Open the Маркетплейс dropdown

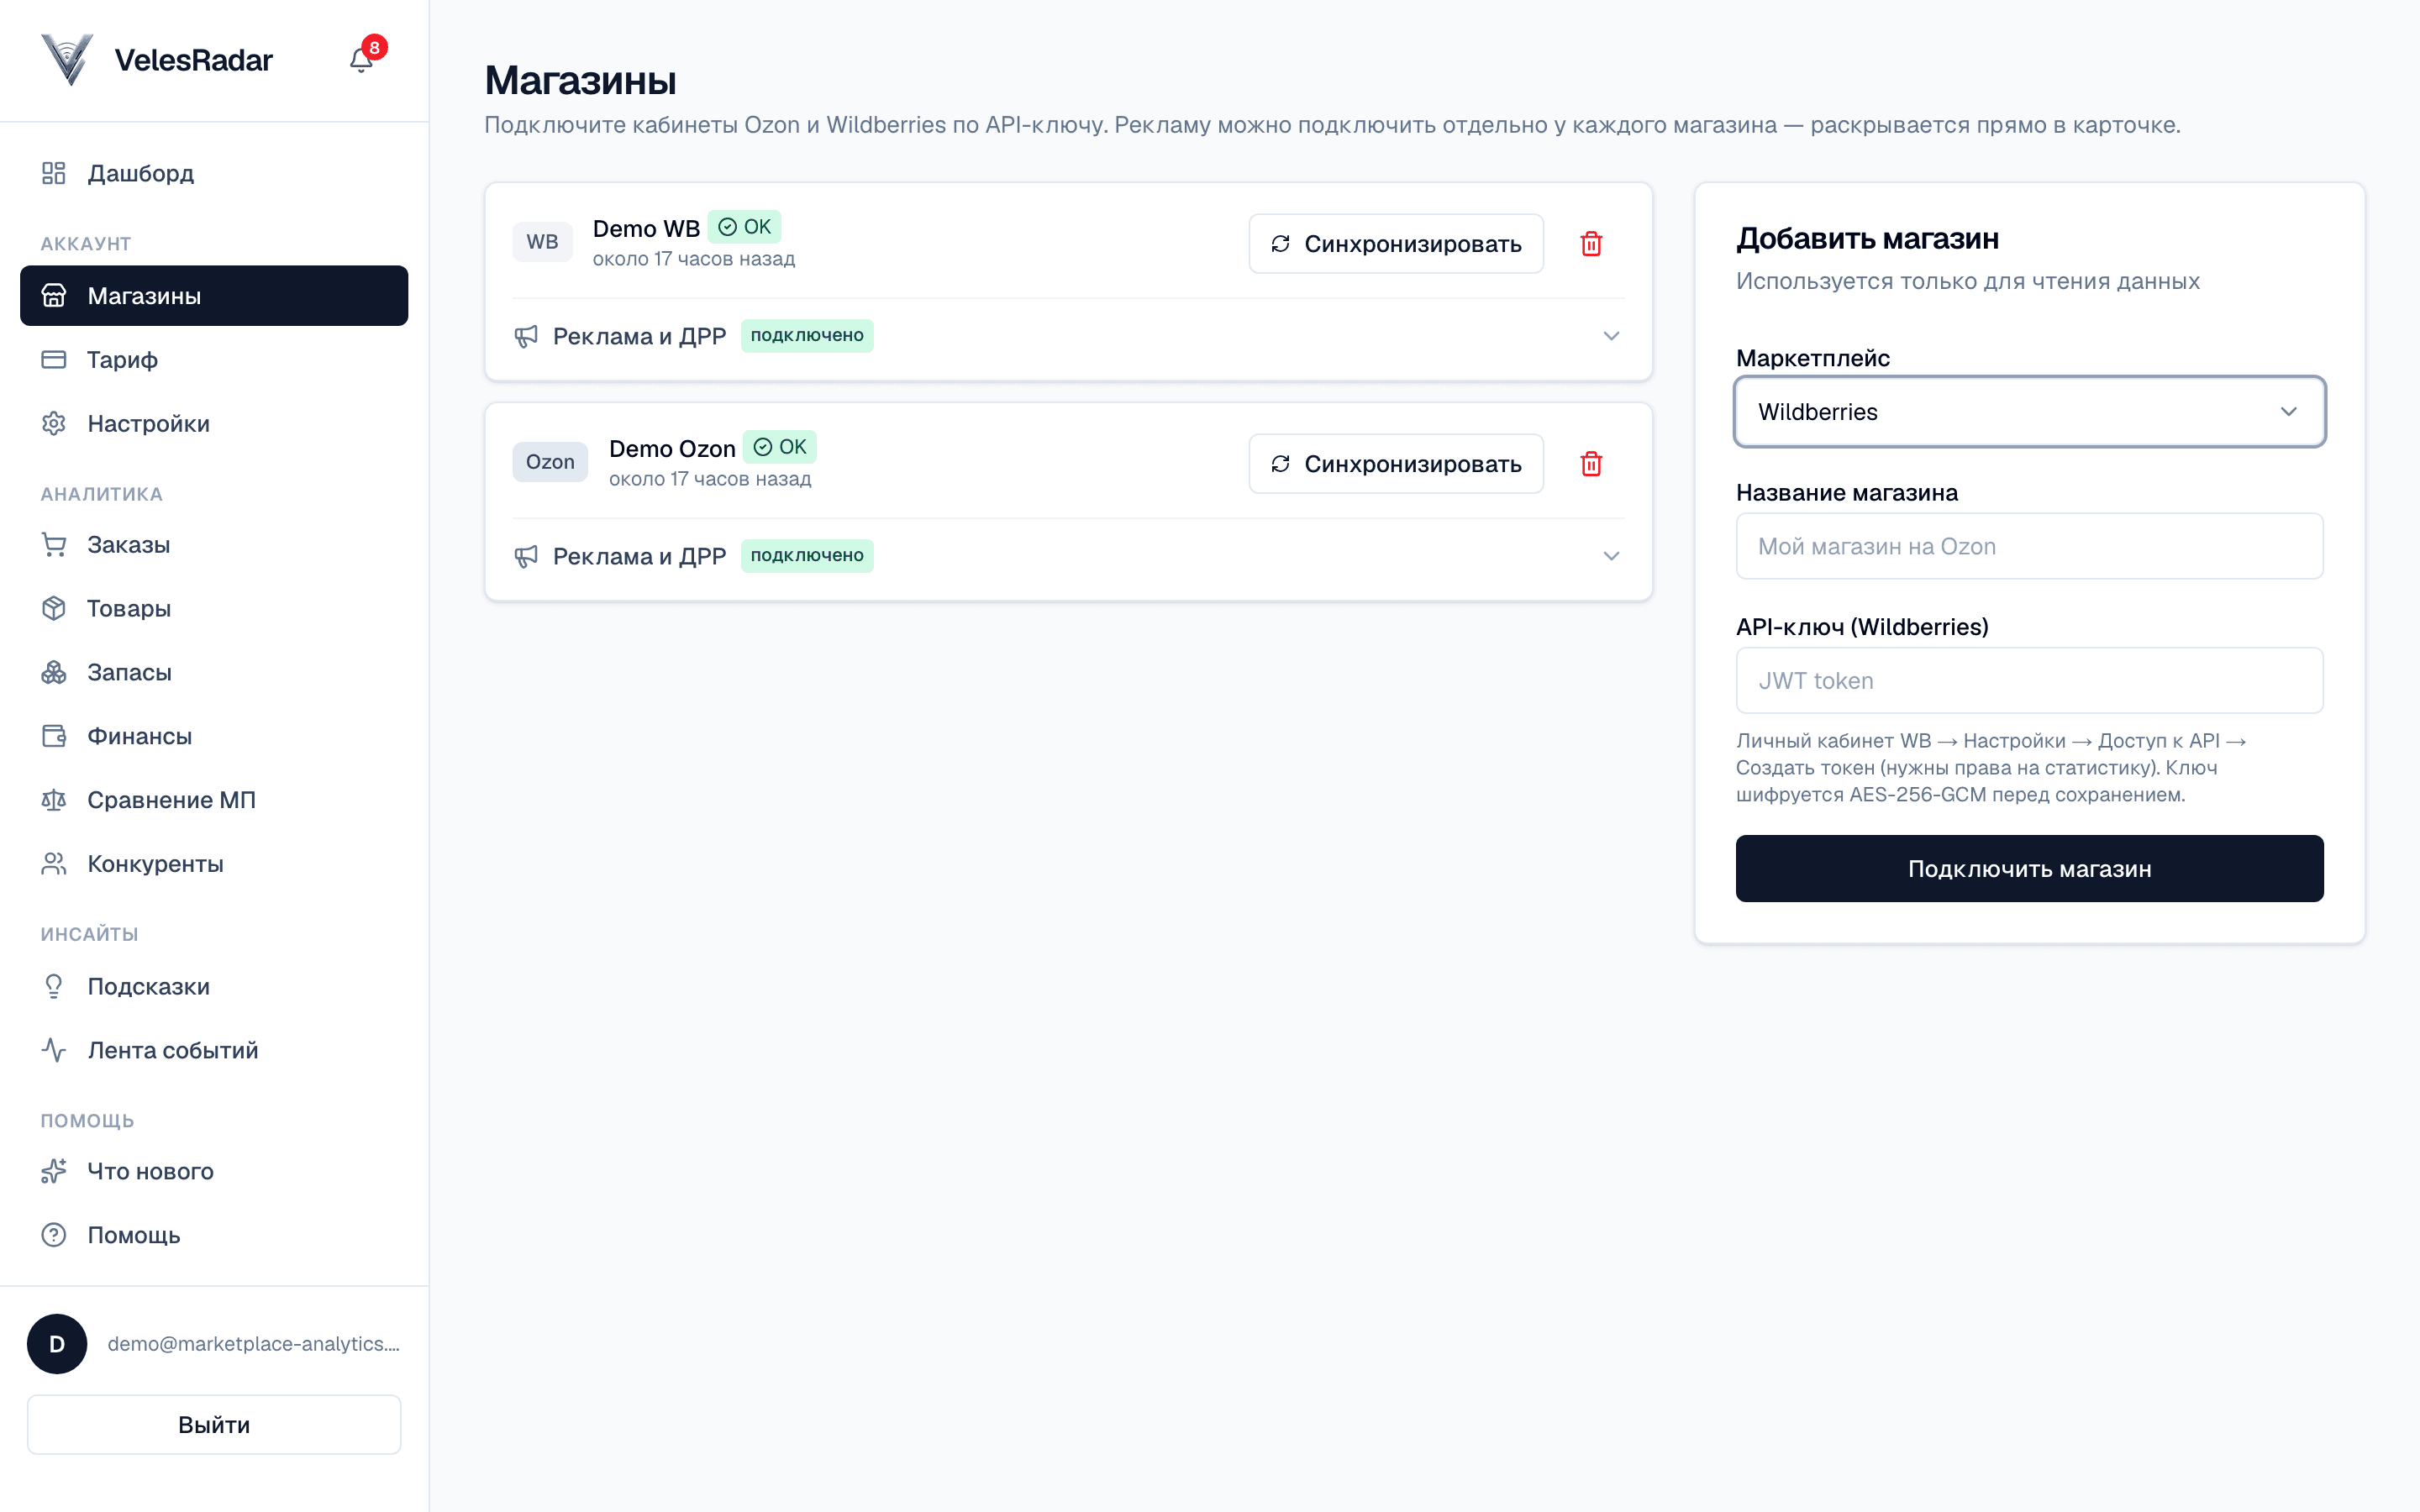[2029, 412]
